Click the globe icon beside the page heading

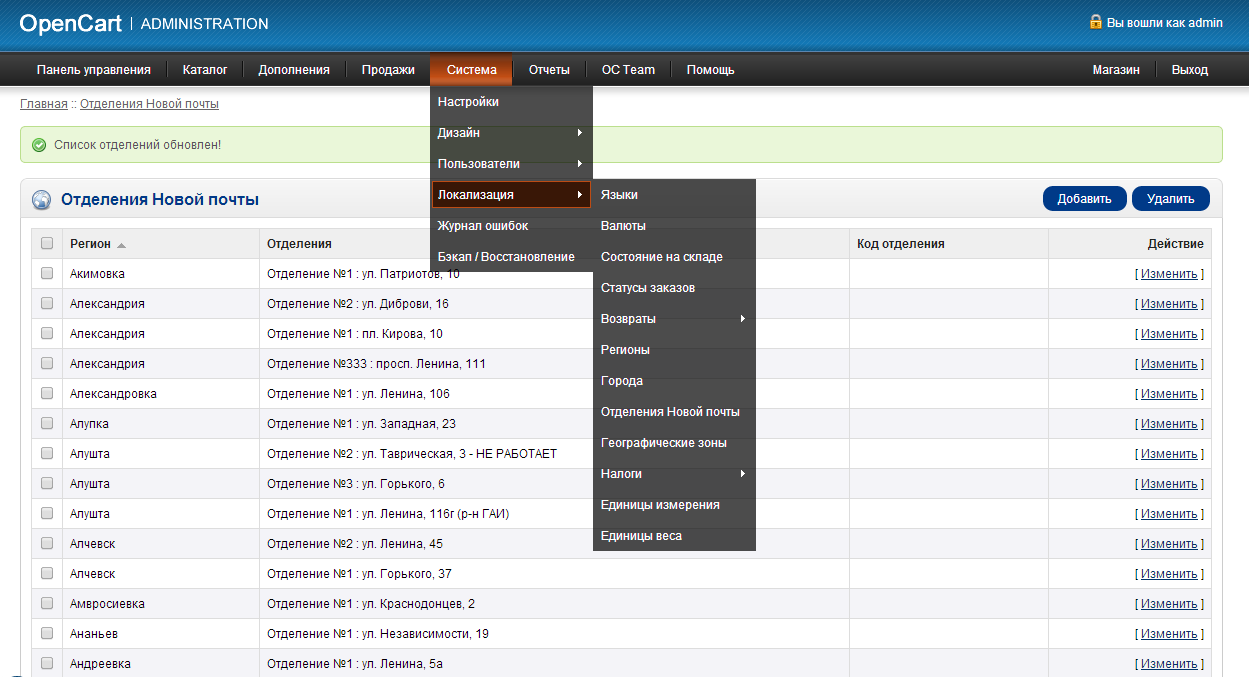tap(42, 200)
